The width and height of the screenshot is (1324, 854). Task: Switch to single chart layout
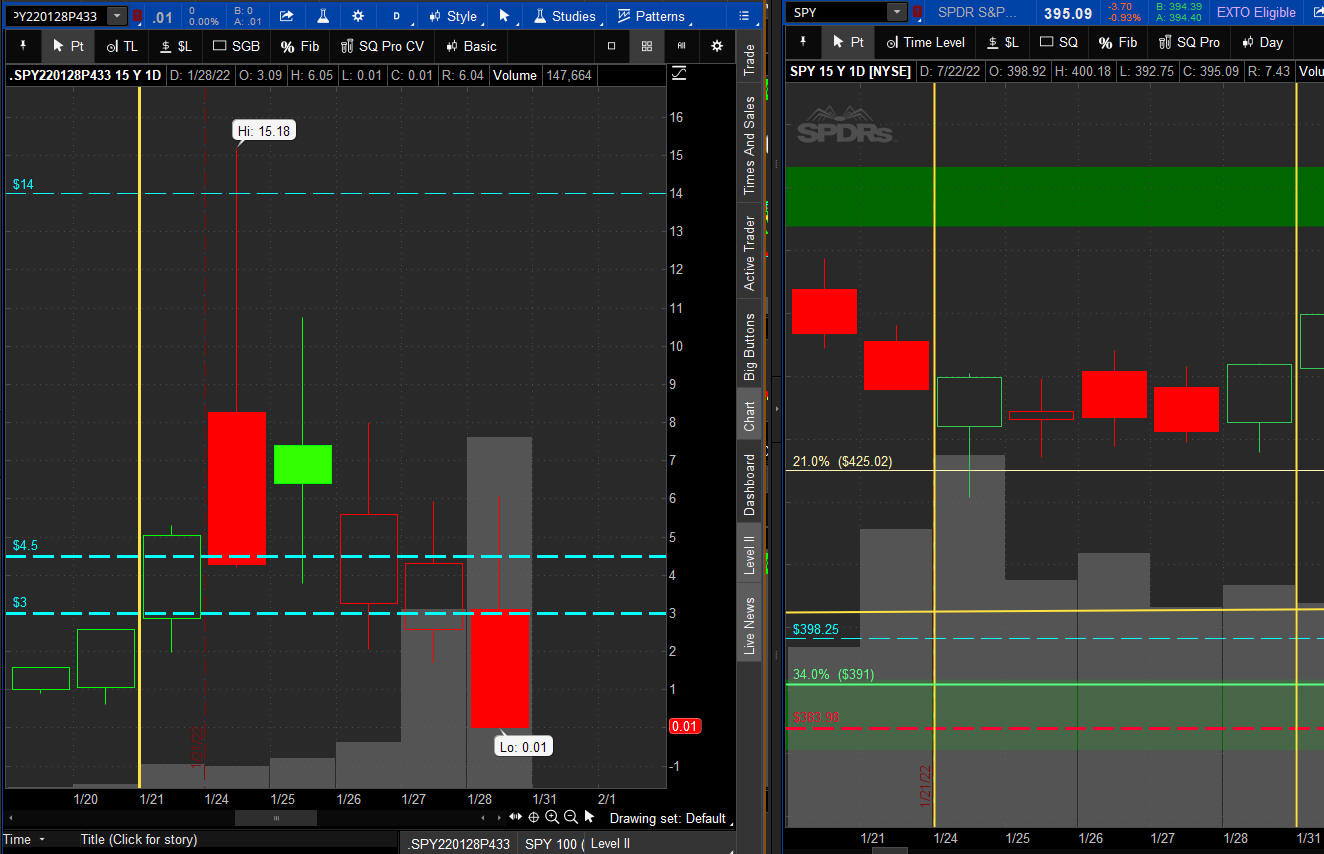[x=612, y=46]
